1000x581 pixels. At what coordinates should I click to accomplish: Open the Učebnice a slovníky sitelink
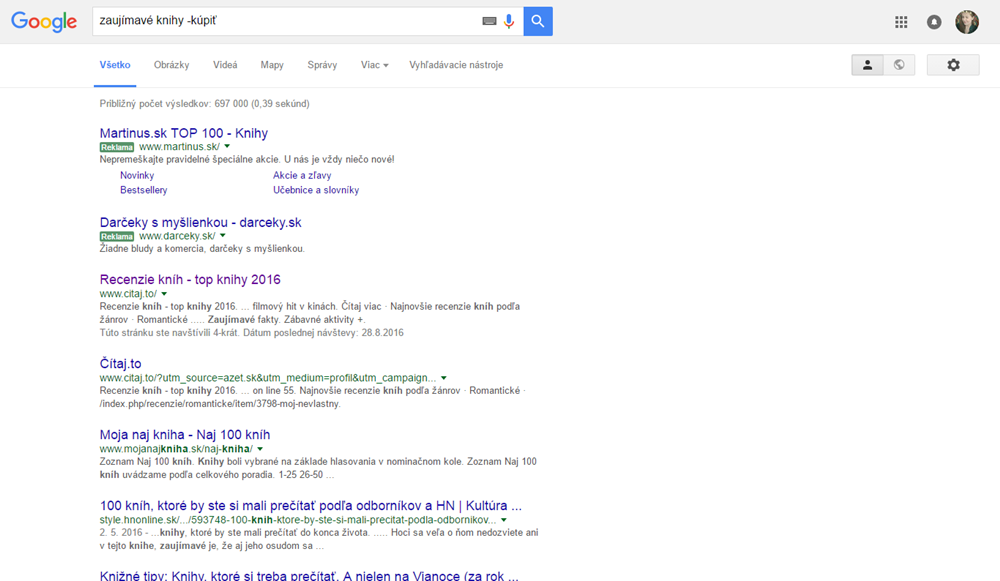[316, 190]
